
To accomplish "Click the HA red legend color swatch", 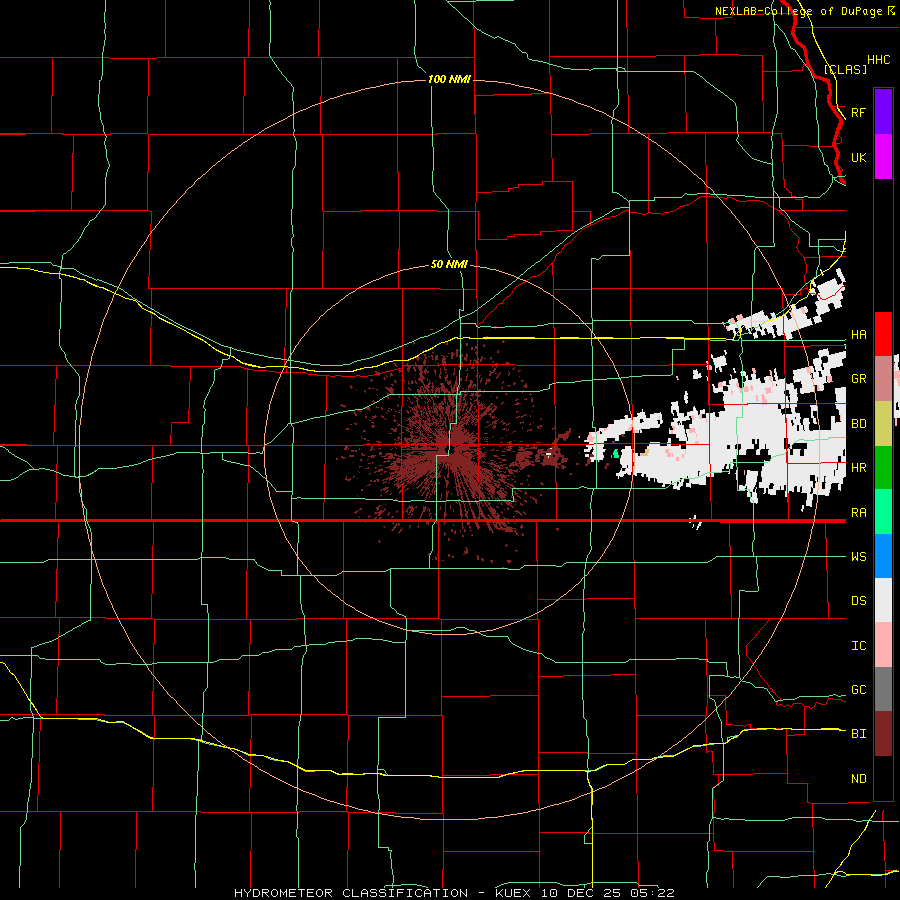I will point(883,334).
